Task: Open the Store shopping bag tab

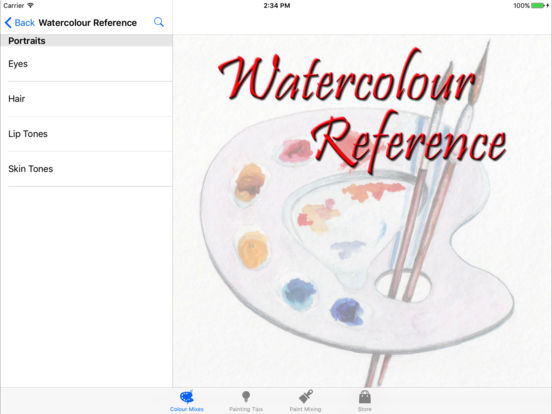Action: [365, 401]
